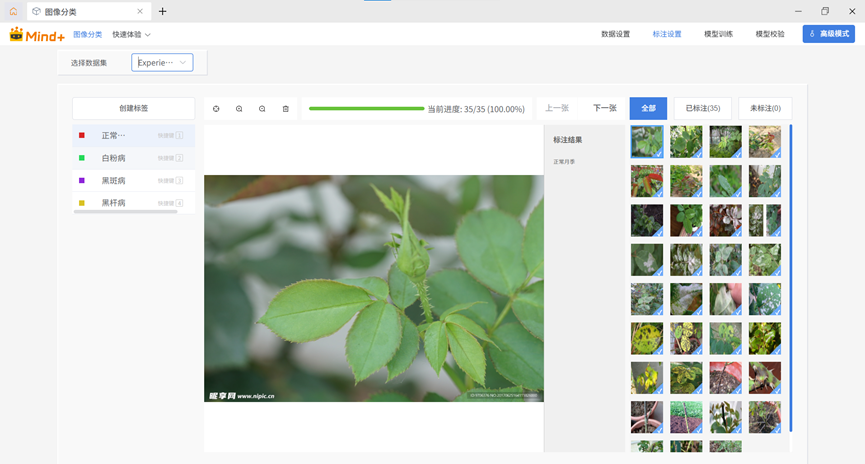865x464 pixels.
Task: Select the first thumbnail in the image grid
Action: (x=647, y=141)
